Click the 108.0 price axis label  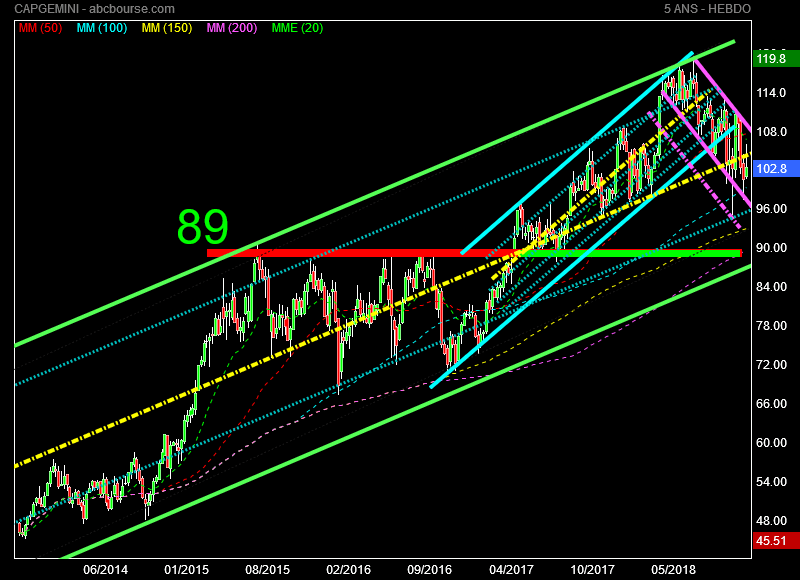point(771,132)
